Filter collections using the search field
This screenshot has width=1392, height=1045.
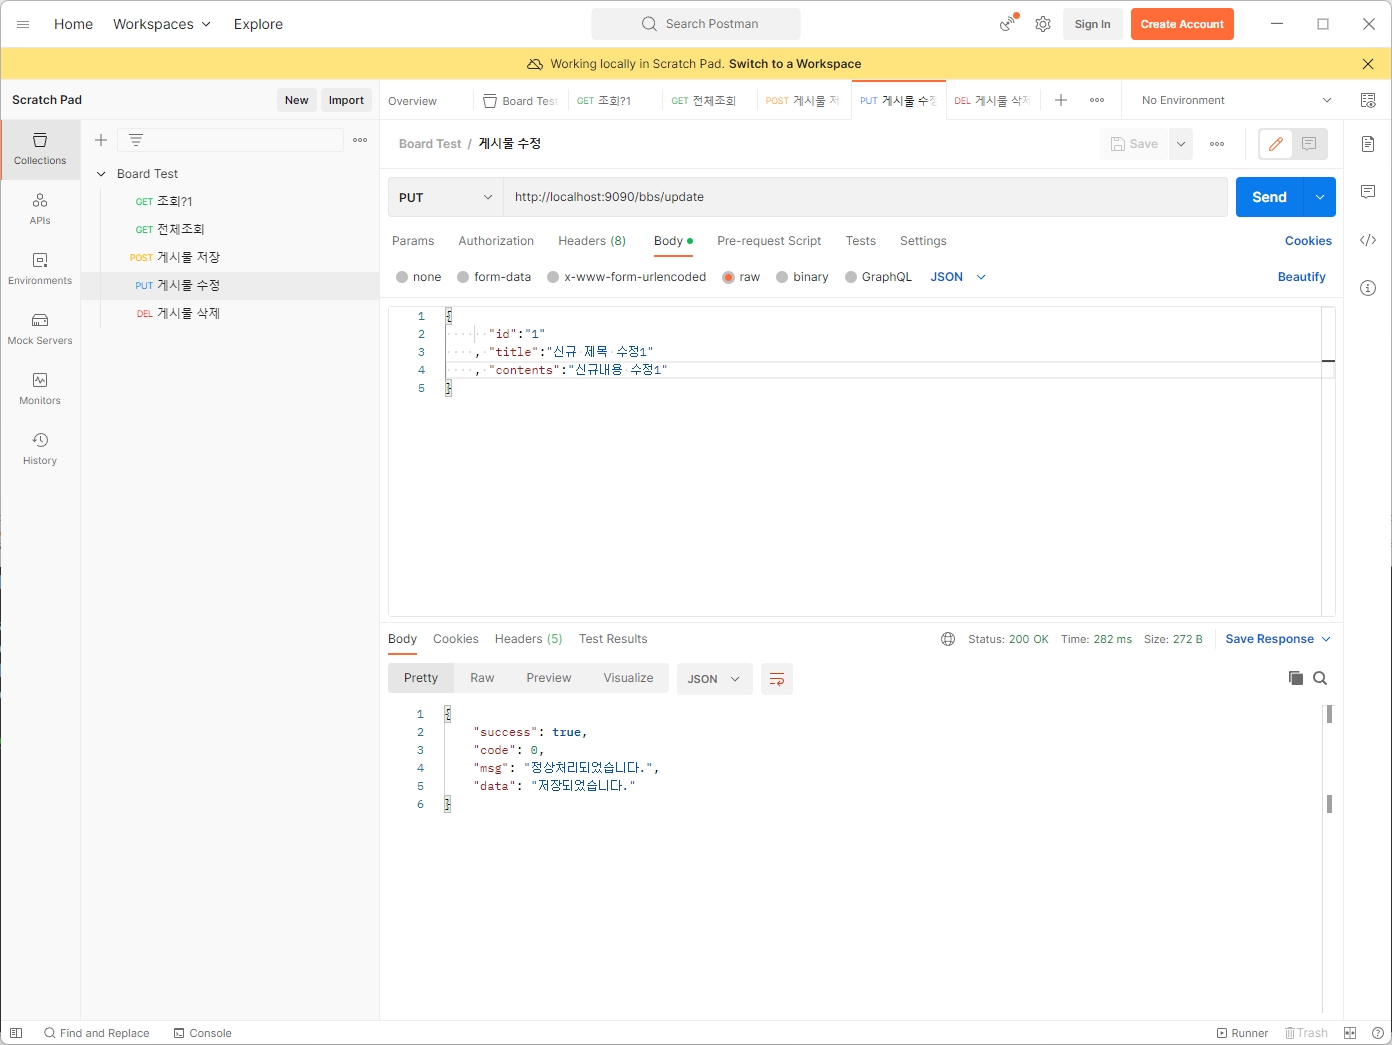coord(230,140)
